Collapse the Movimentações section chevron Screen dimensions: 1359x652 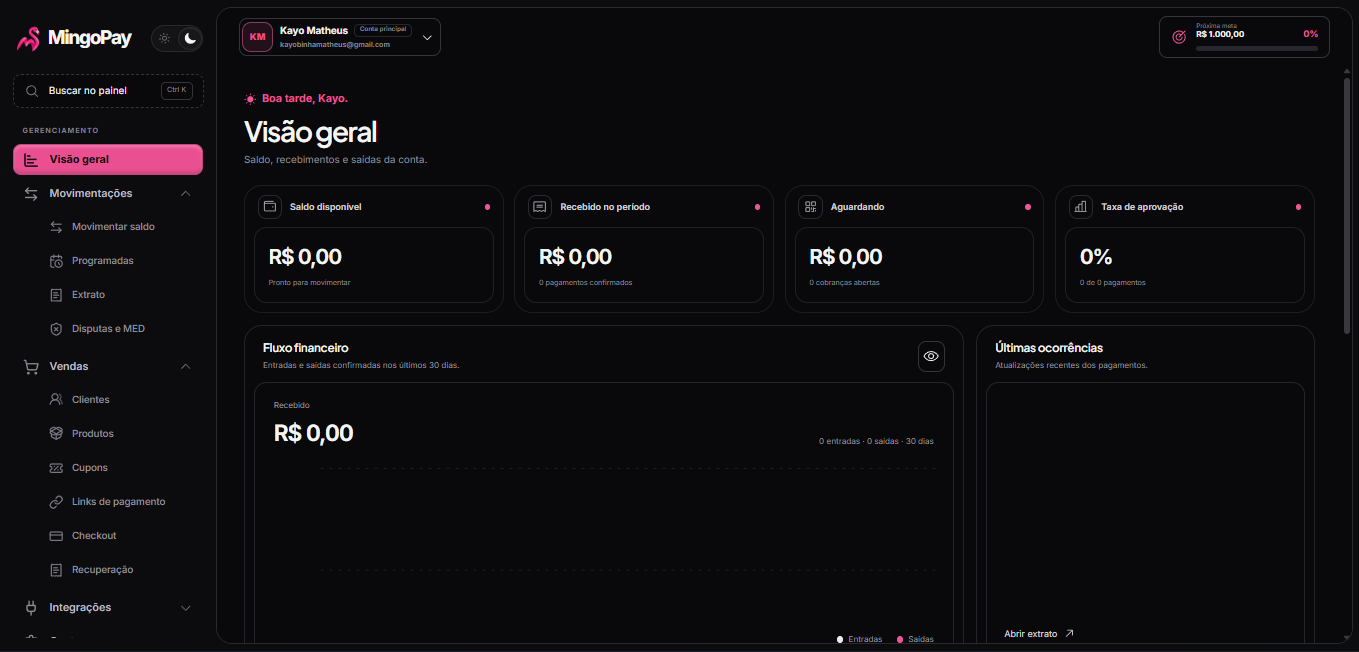185,193
